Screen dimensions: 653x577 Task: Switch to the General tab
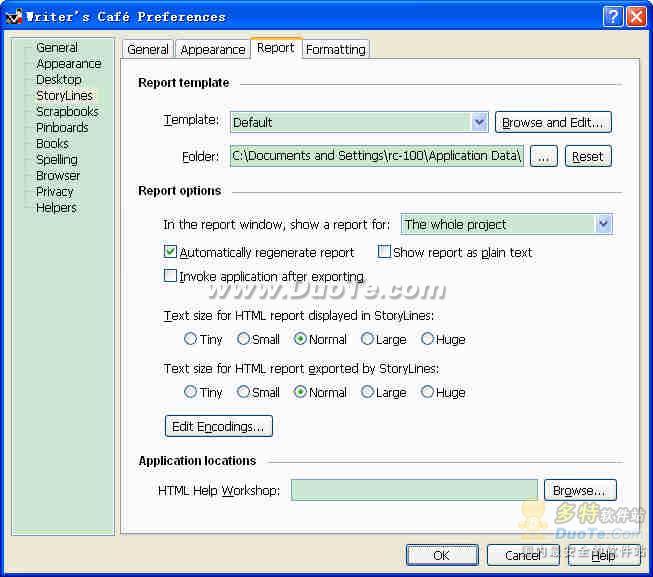(x=148, y=50)
